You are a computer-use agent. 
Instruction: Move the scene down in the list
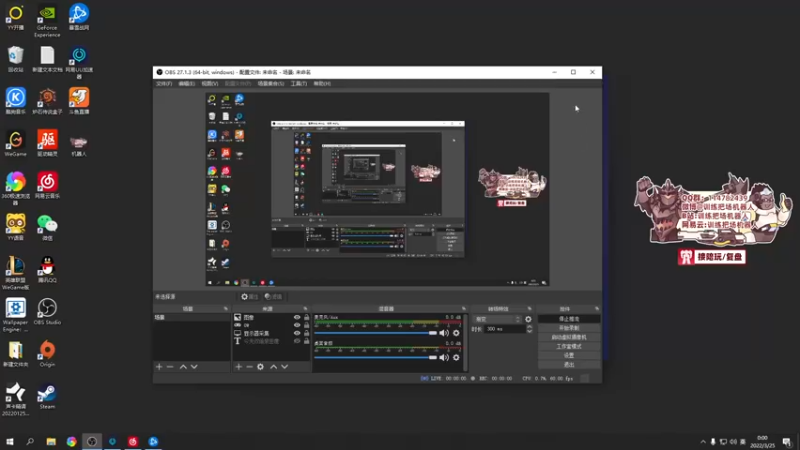click(194, 367)
